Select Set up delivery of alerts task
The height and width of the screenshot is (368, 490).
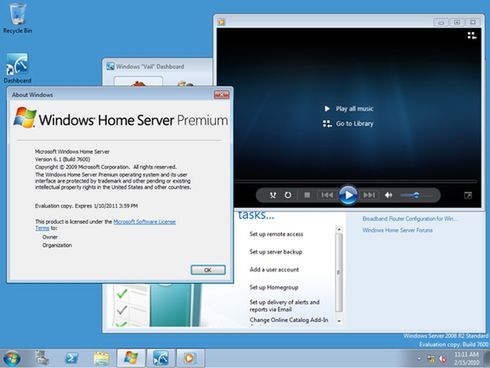284,306
